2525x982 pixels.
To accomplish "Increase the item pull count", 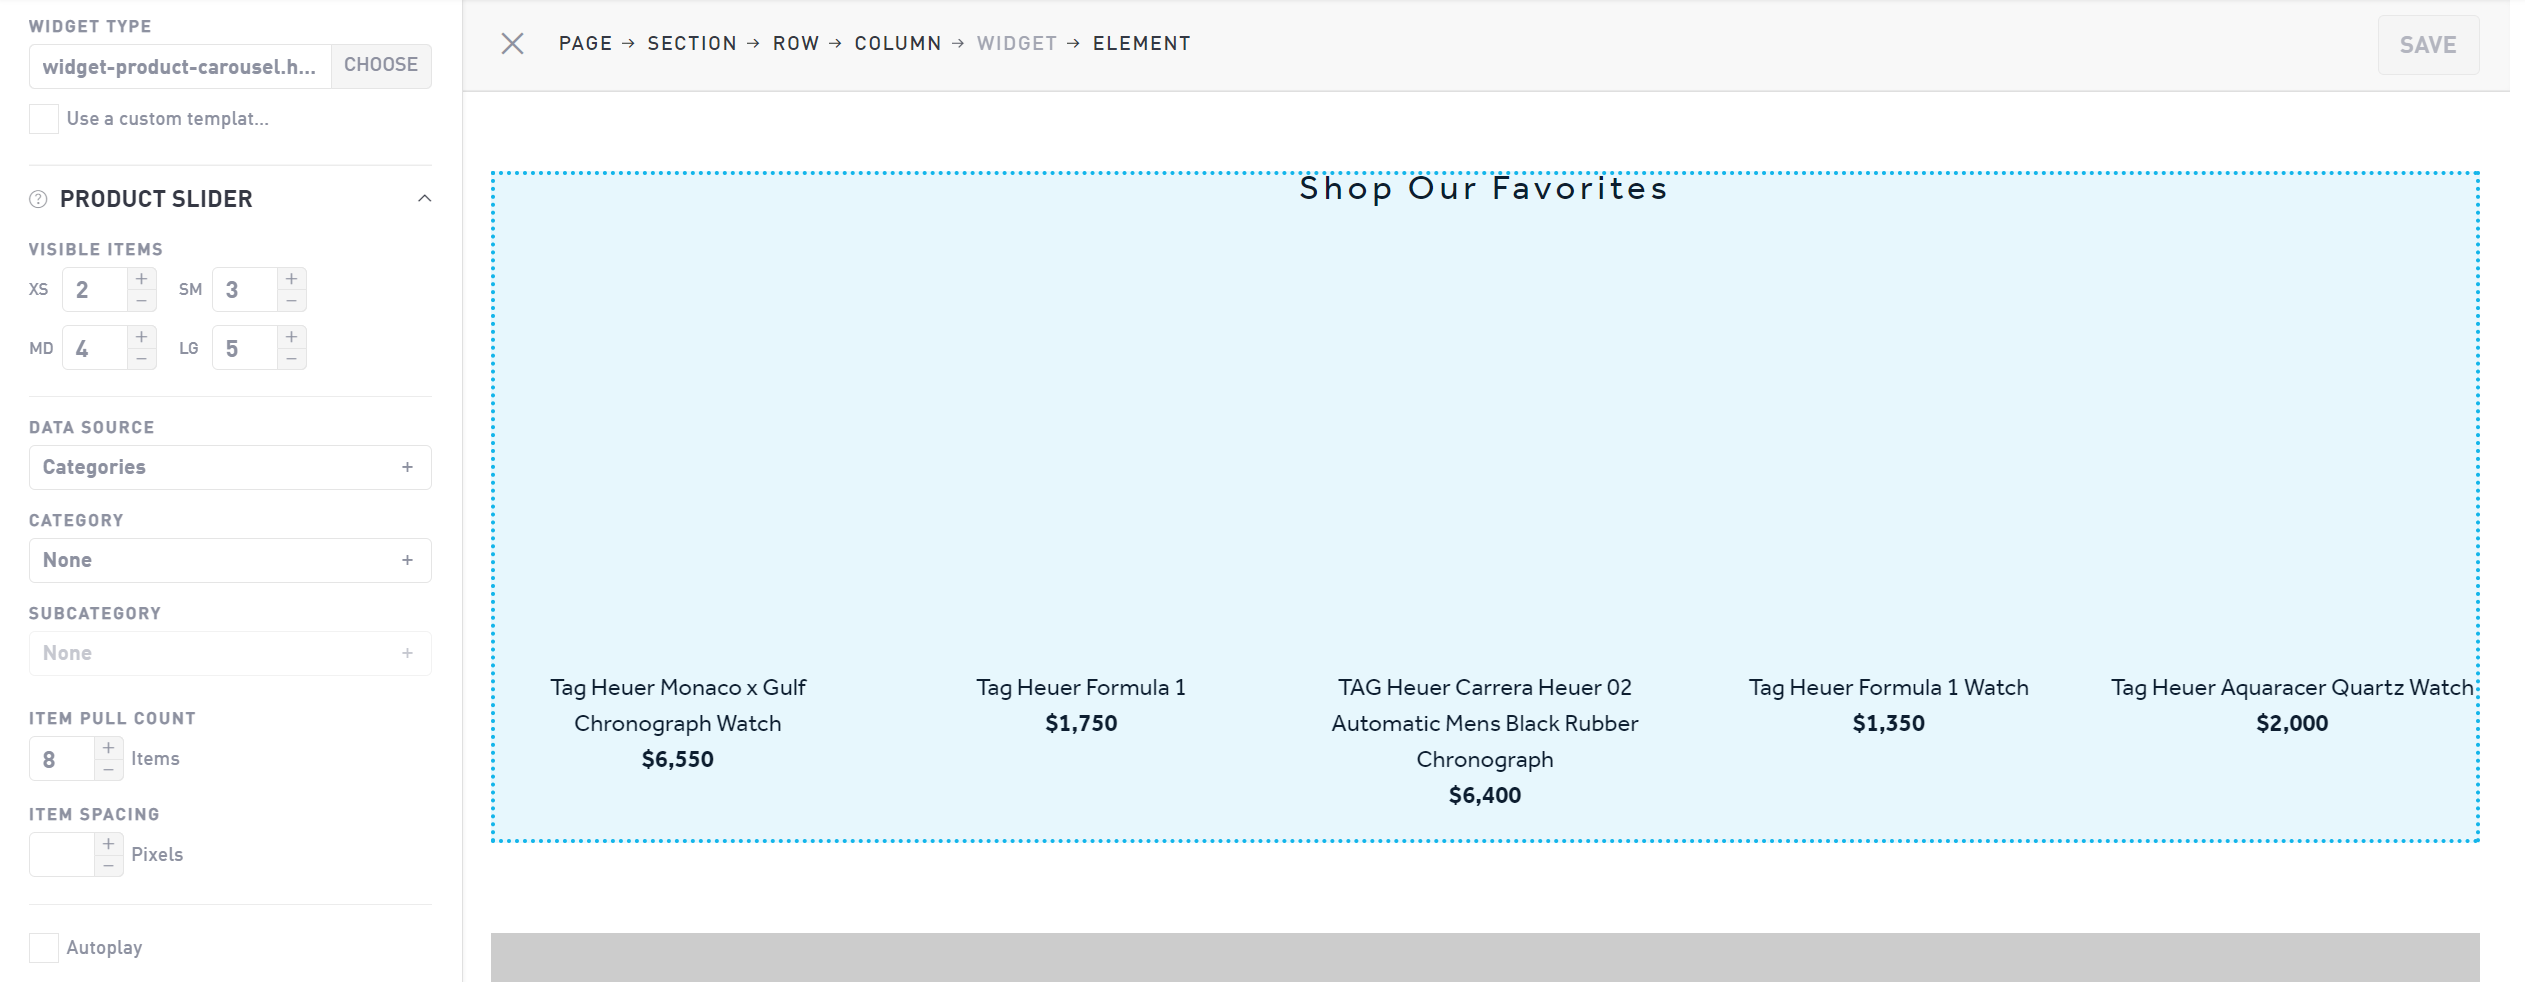I will click(109, 748).
